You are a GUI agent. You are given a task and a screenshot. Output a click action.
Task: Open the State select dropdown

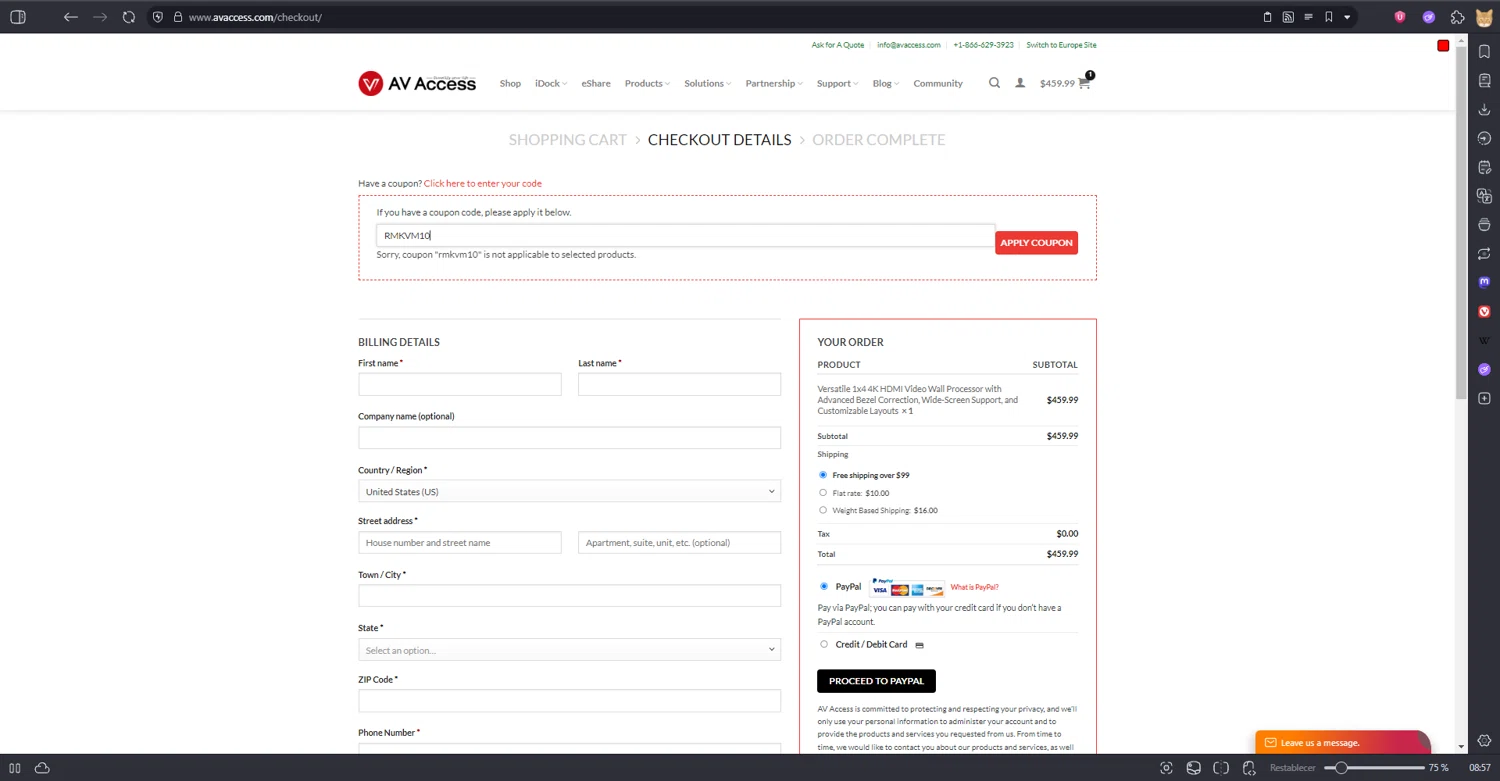(x=569, y=650)
